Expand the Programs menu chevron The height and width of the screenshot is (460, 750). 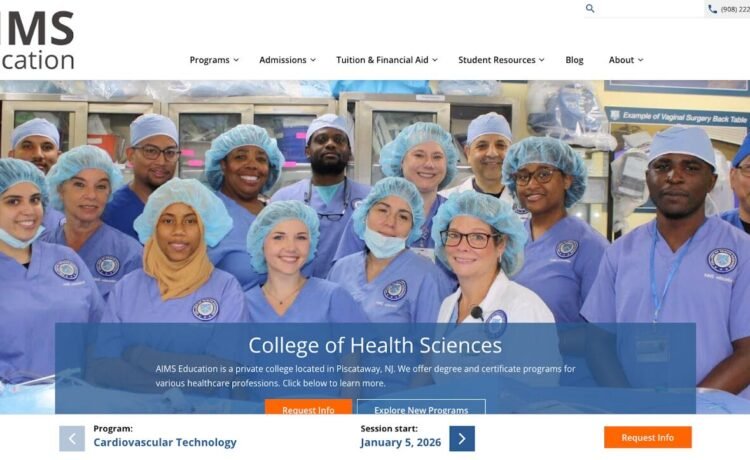coord(236,60)
